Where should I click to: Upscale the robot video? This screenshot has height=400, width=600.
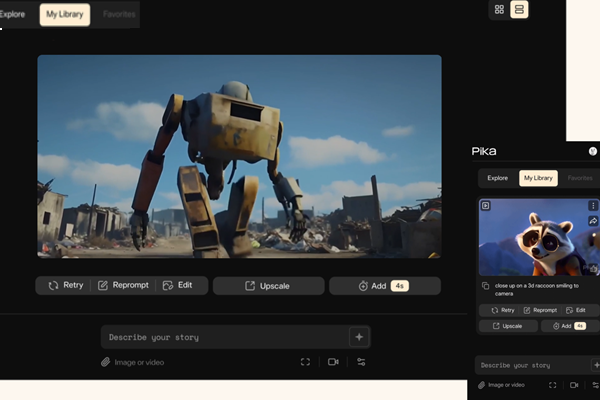pos(266,286)
